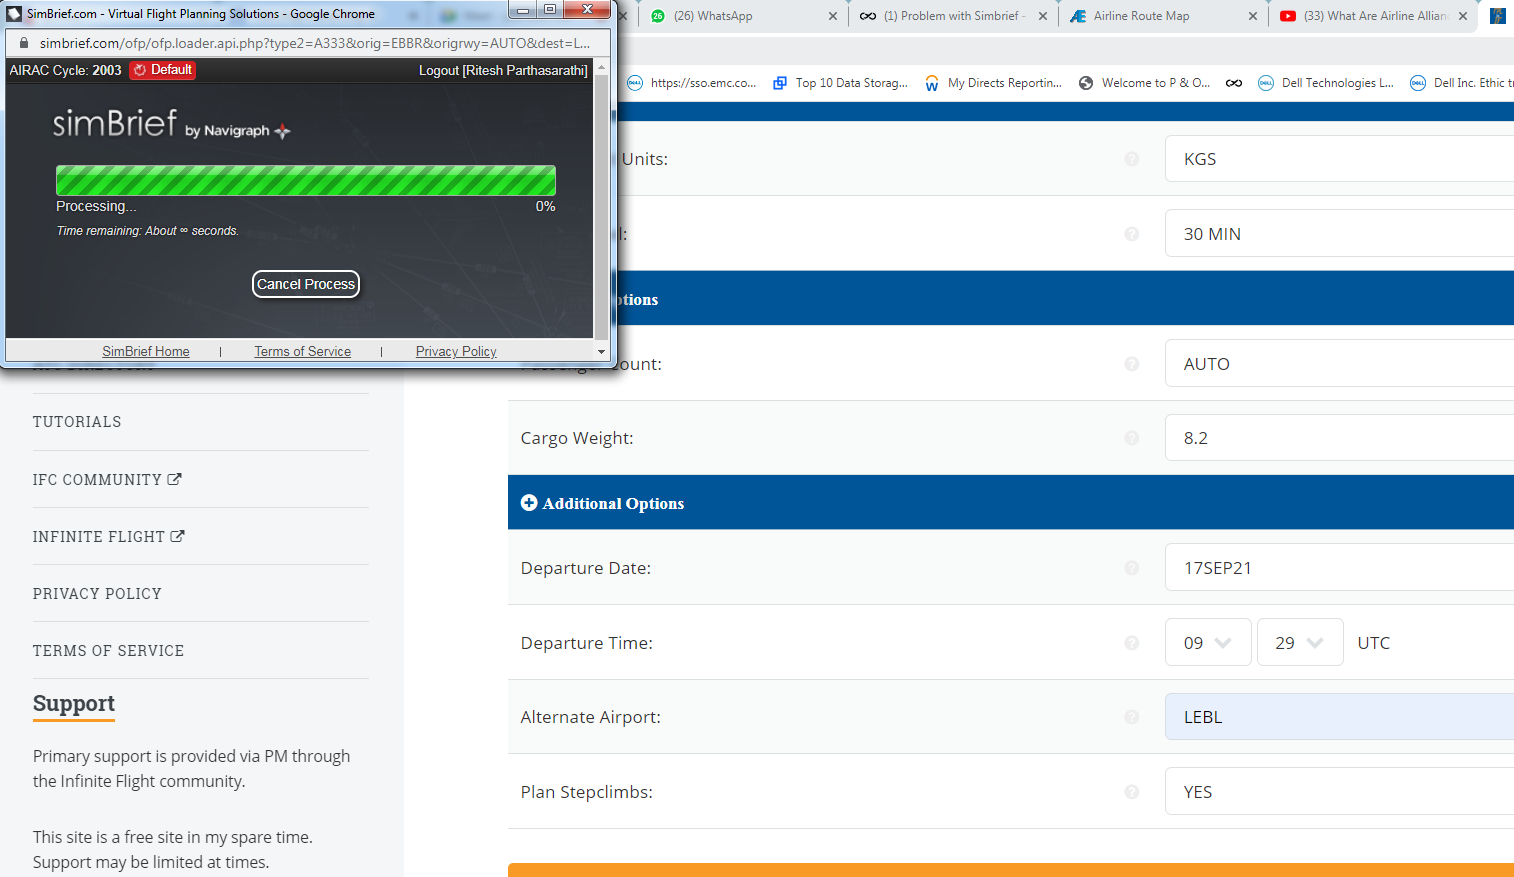This screenshot has width=1514, height=877.
Task: Click the YouTube favicon on the Airline Alliances tab
Action: (1288, 16)
